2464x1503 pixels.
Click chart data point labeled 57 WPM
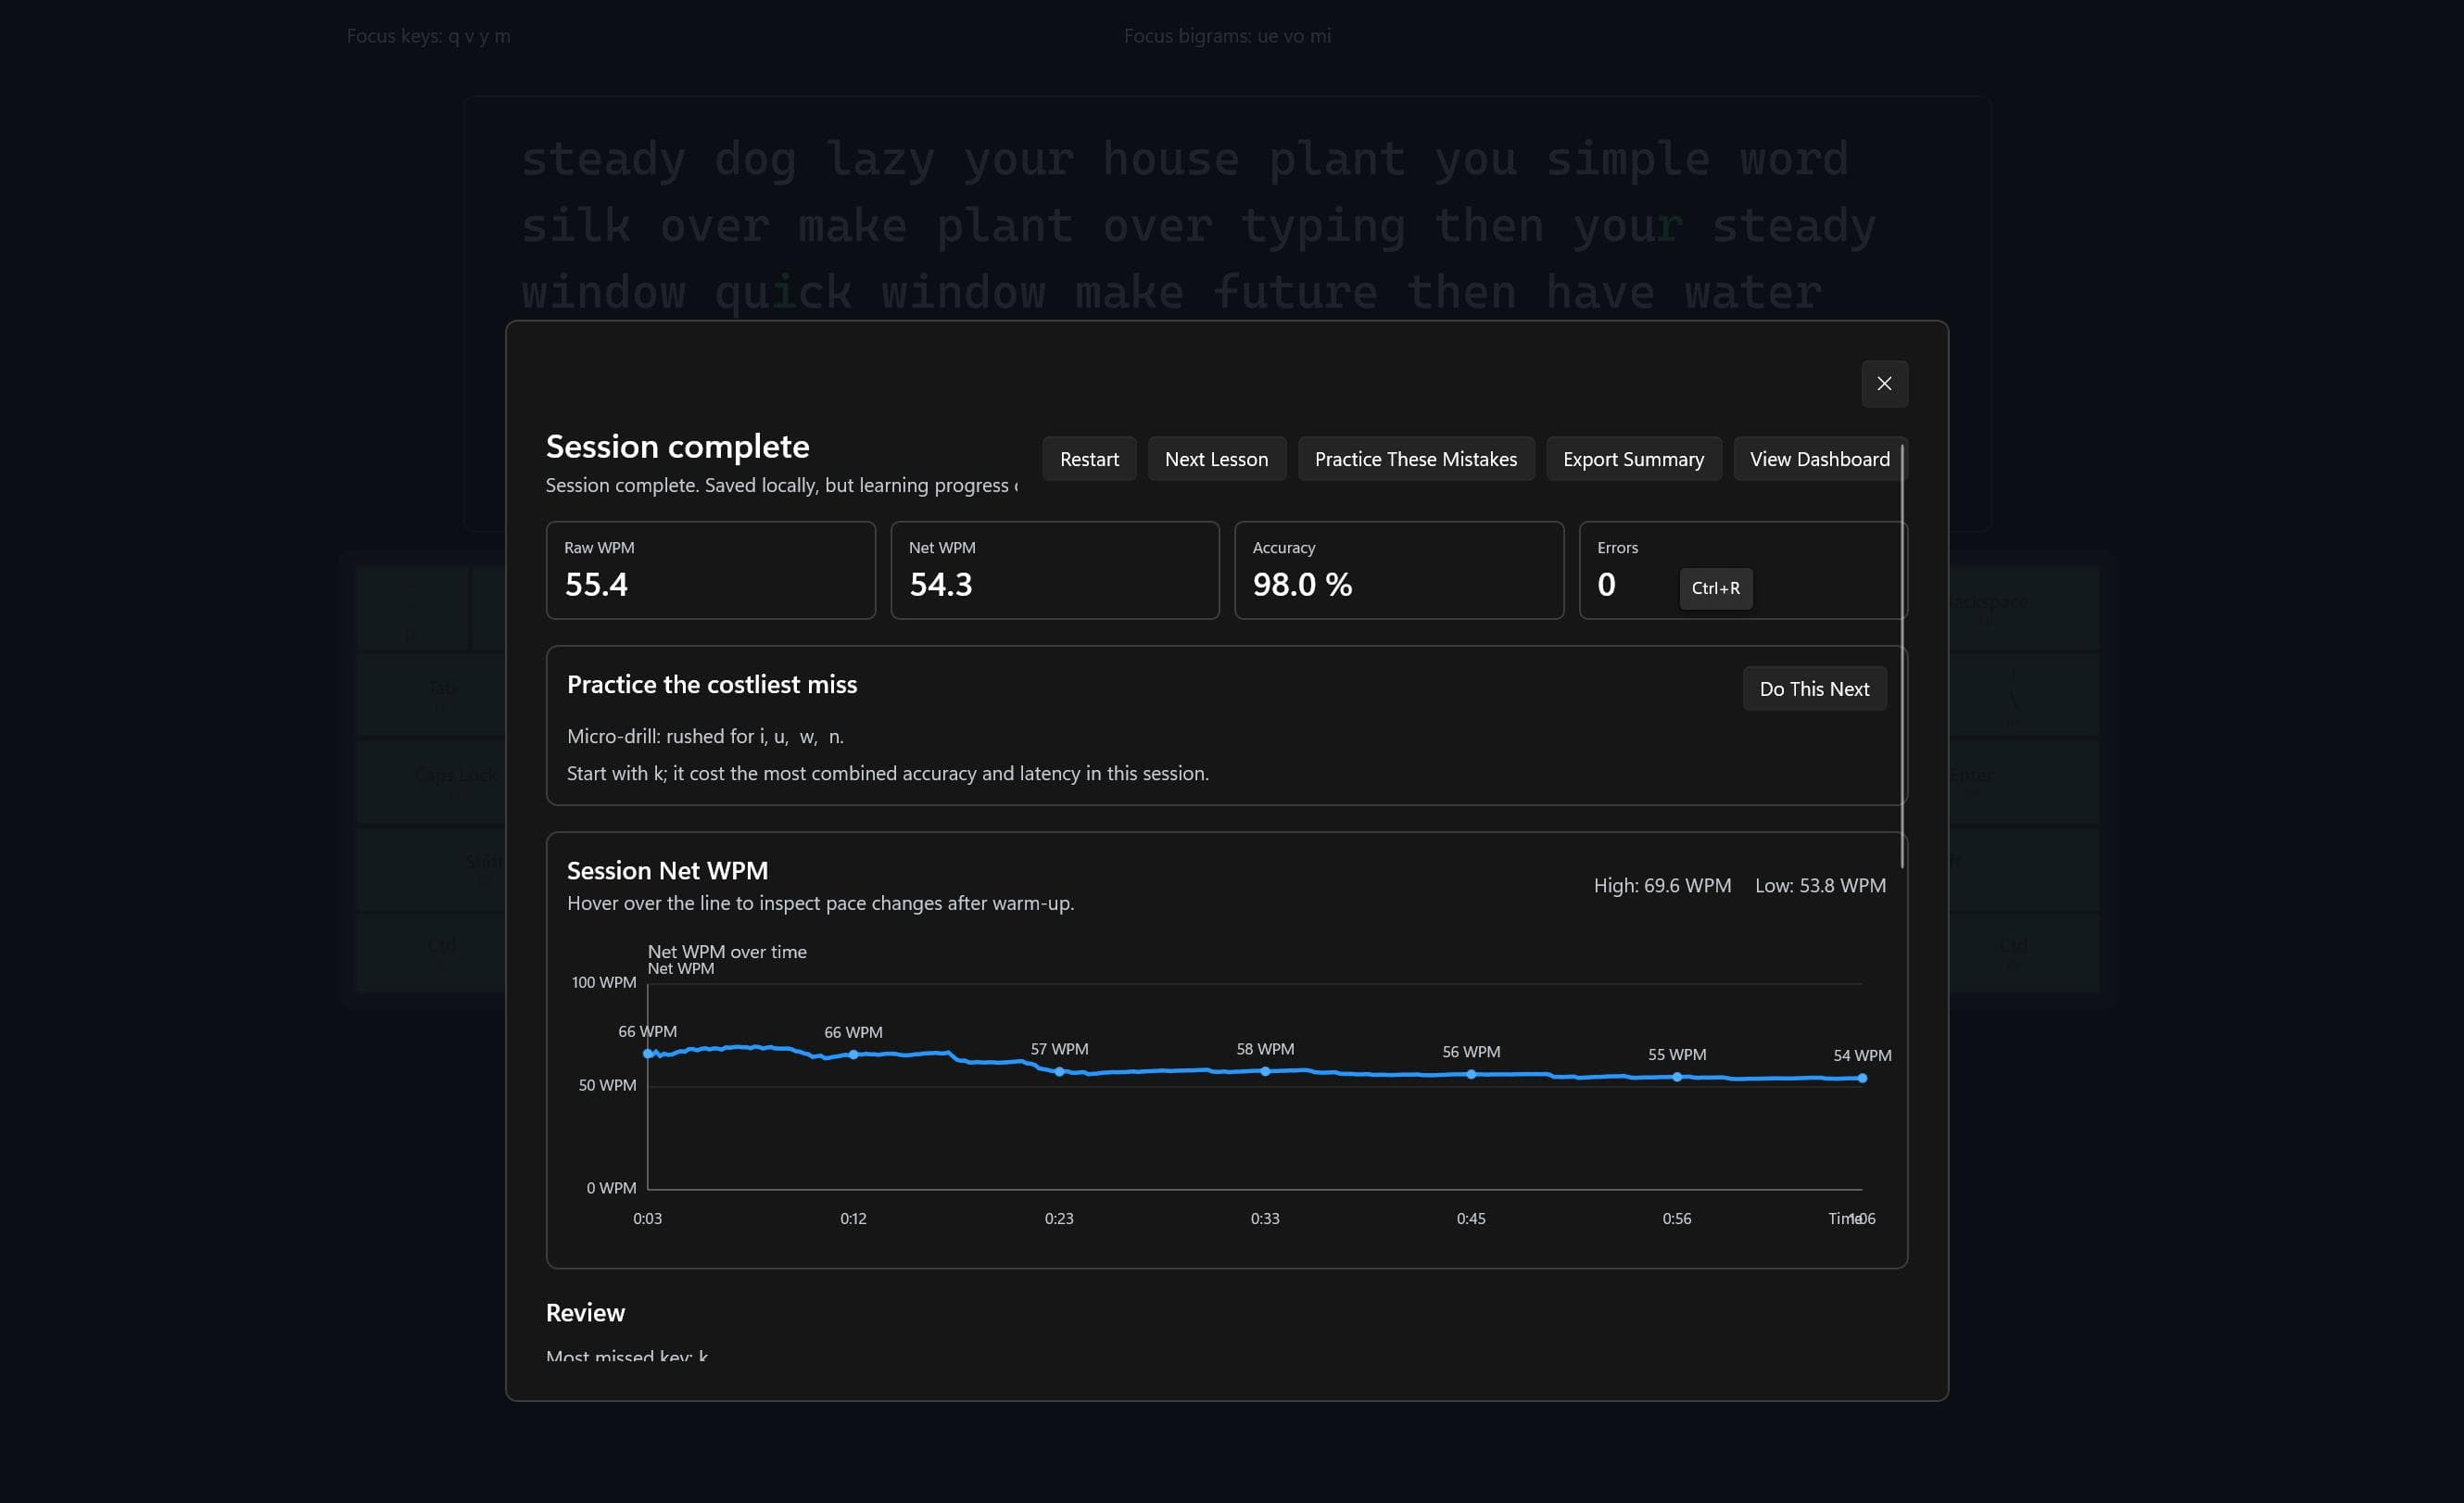[x=1059, y=1072]
